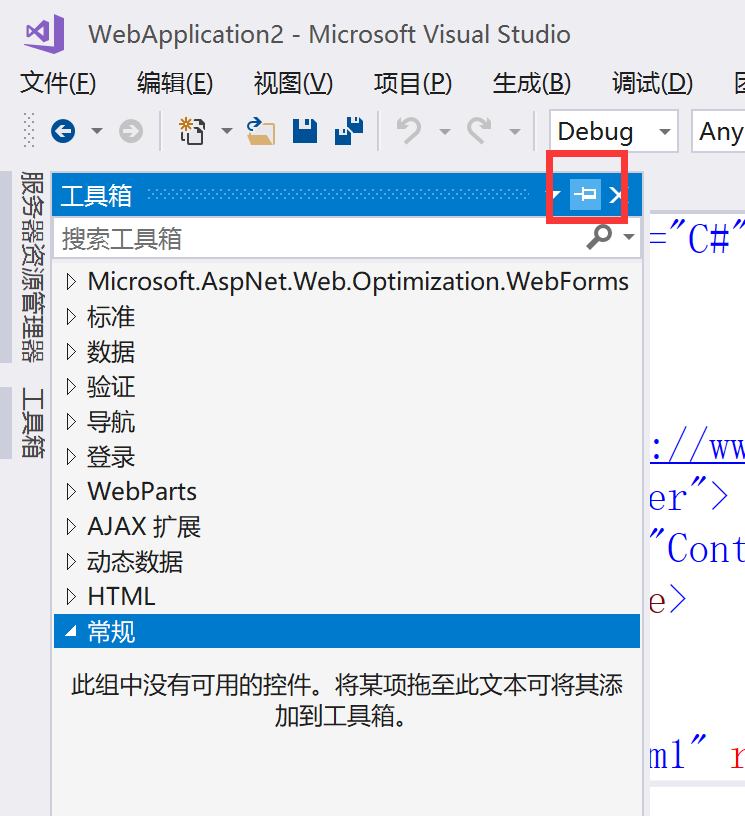Open the 调试(D) menu

pyautogui.click(x=652, y=83)
